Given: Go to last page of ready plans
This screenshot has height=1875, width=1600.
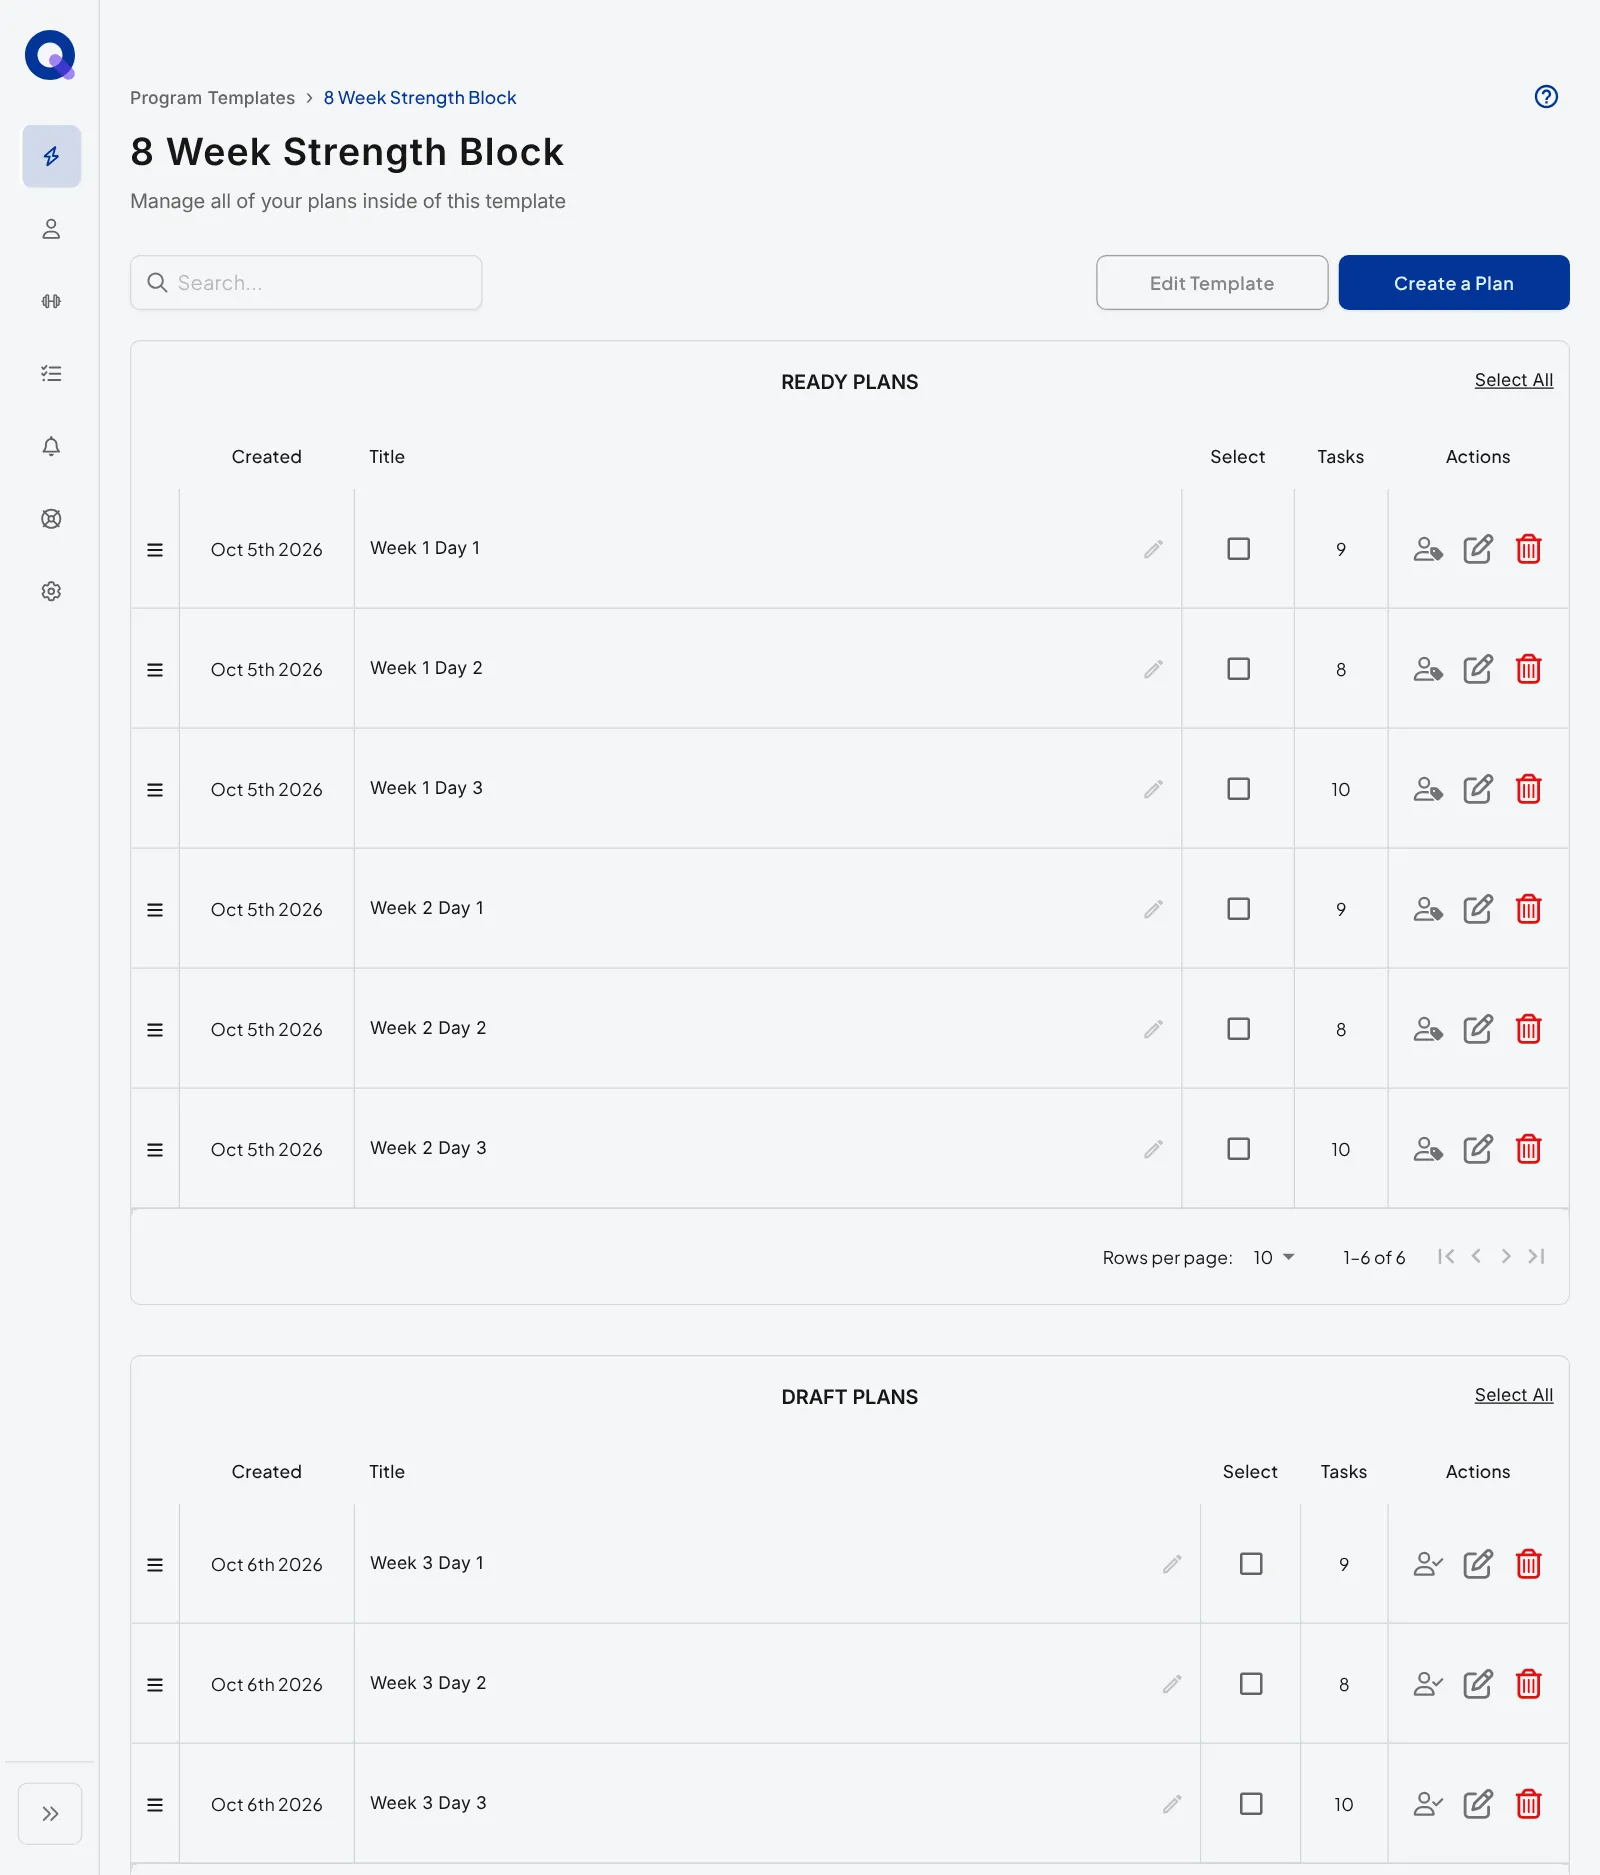Looking at the screenshot, I should (x=1537, y=1256).
